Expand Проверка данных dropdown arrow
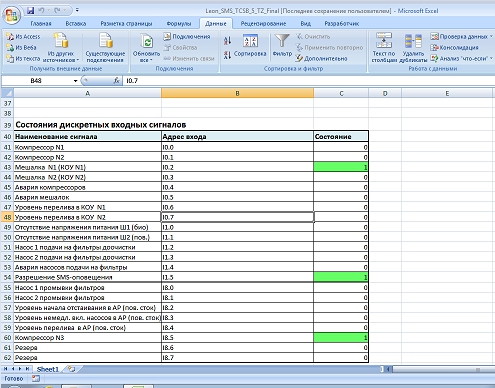Viewport: 495px width, 388px height. pyautogui.click(x=491, y=37)
